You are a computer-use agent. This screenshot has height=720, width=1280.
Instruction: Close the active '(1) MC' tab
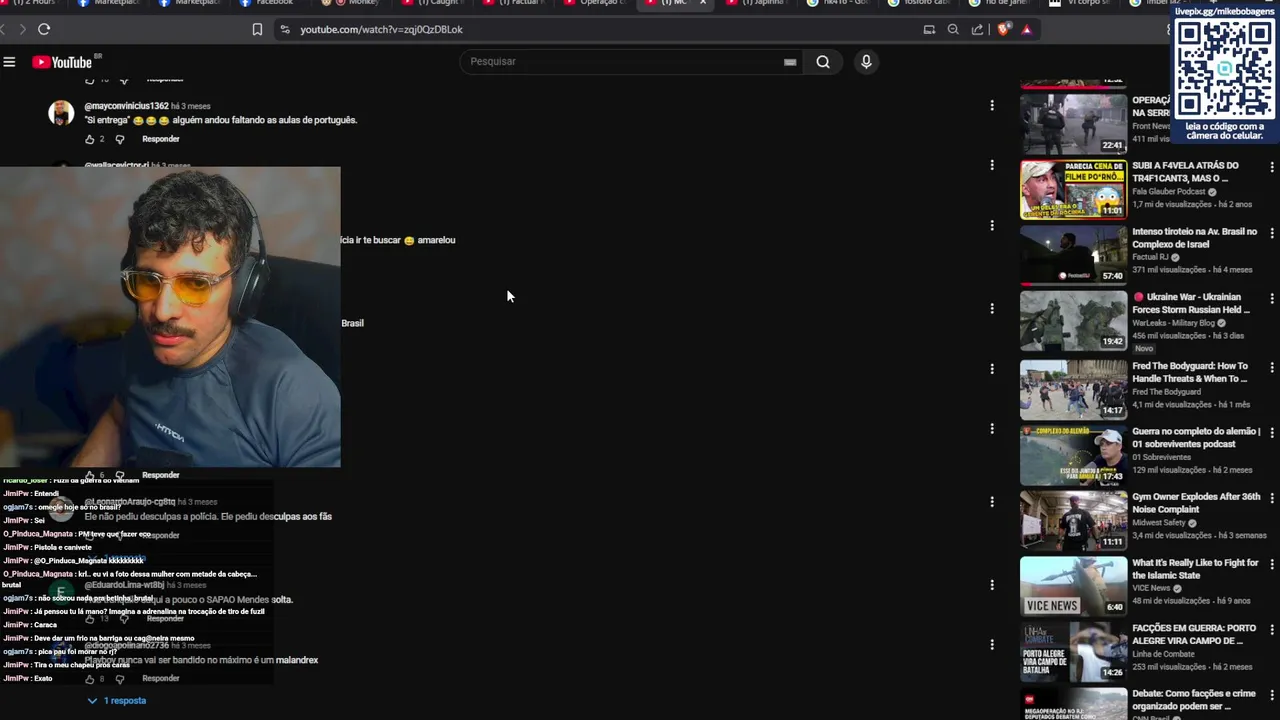coord(702,3)
